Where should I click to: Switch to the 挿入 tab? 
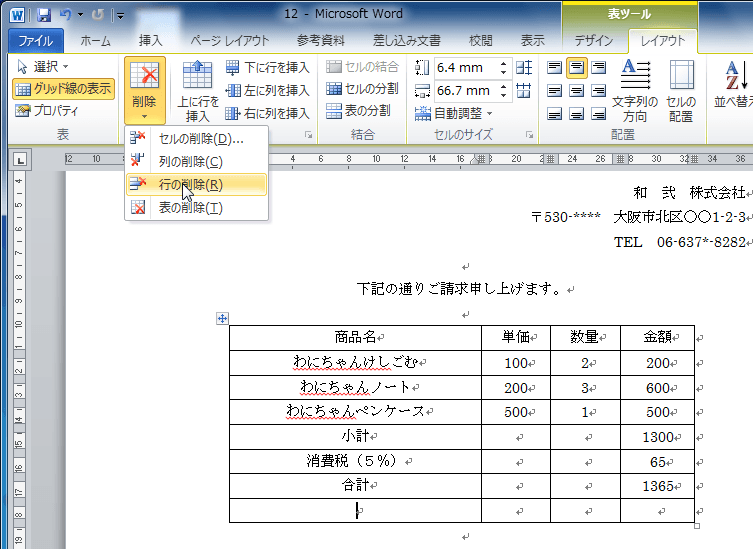(x=150, y=41)
